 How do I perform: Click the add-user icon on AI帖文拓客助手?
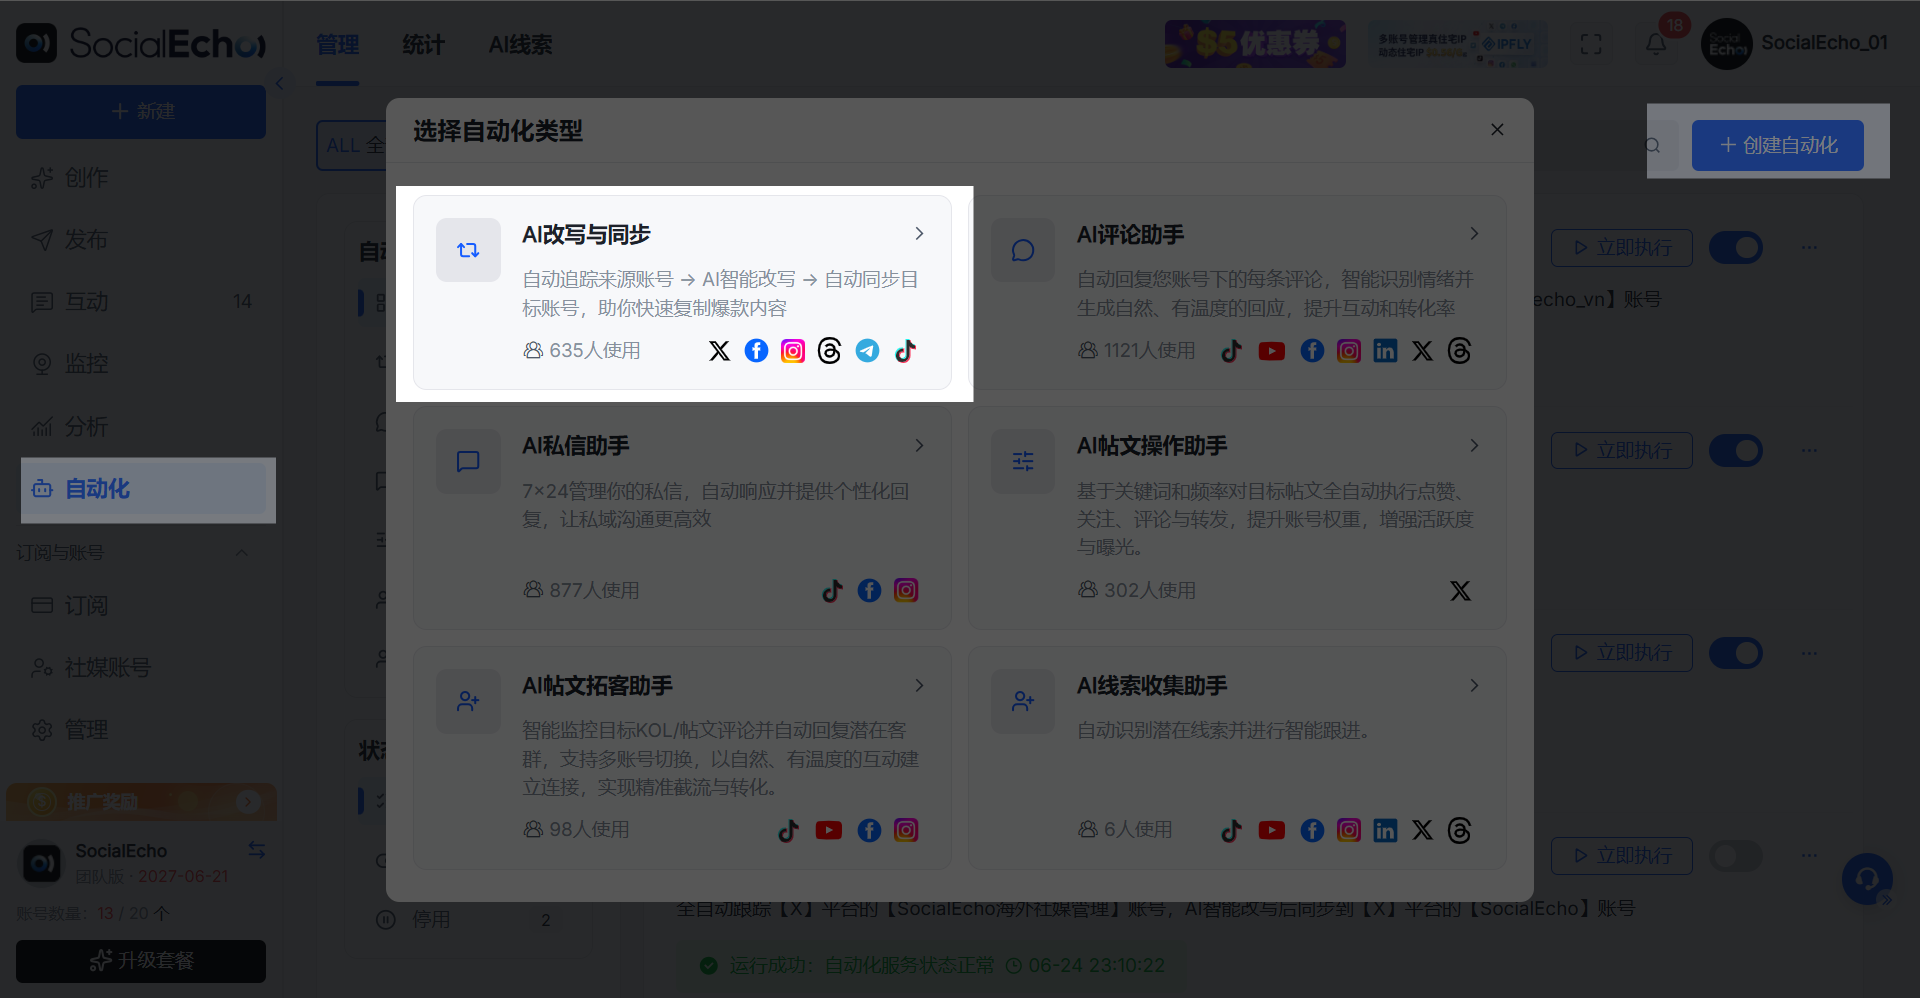[468, 702]
